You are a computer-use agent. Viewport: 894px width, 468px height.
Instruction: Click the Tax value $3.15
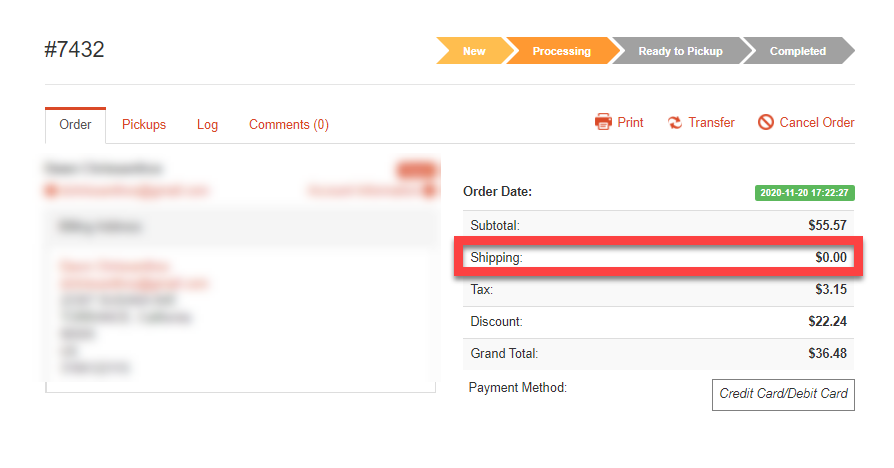(x=831, y=290)
